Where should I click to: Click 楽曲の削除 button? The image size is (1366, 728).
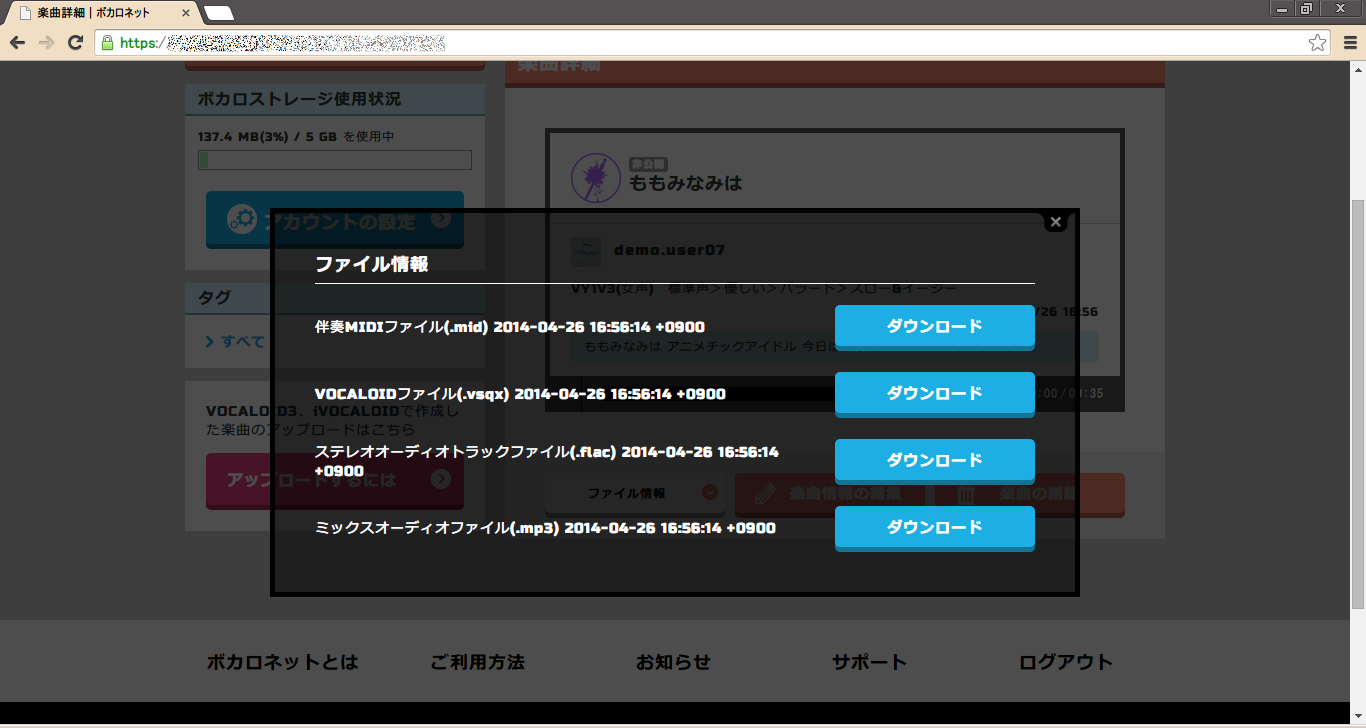(x=1029, y=494)
